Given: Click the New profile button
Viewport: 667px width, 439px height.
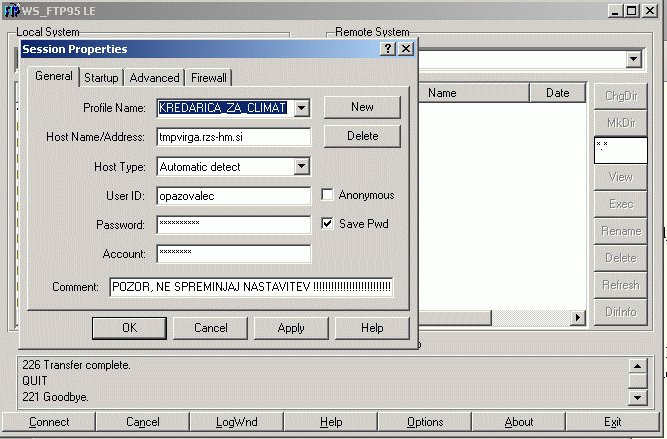Looking at the screenshot, I should pos(362,107).
